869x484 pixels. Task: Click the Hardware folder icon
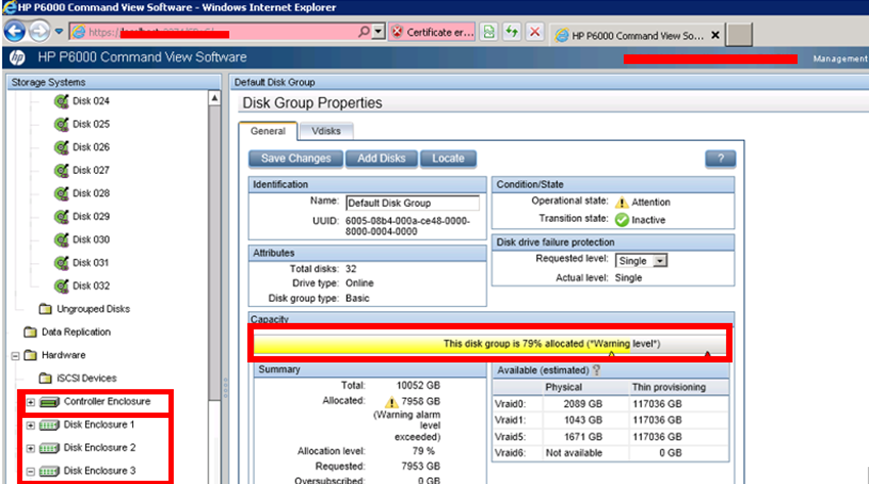click(x=30, y=355)
